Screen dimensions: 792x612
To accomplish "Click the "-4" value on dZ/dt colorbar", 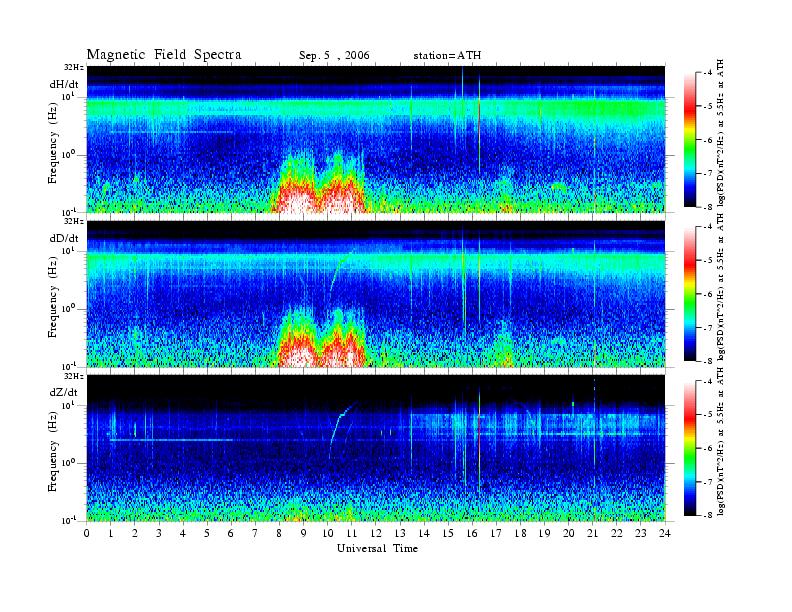I will point(708,381).
